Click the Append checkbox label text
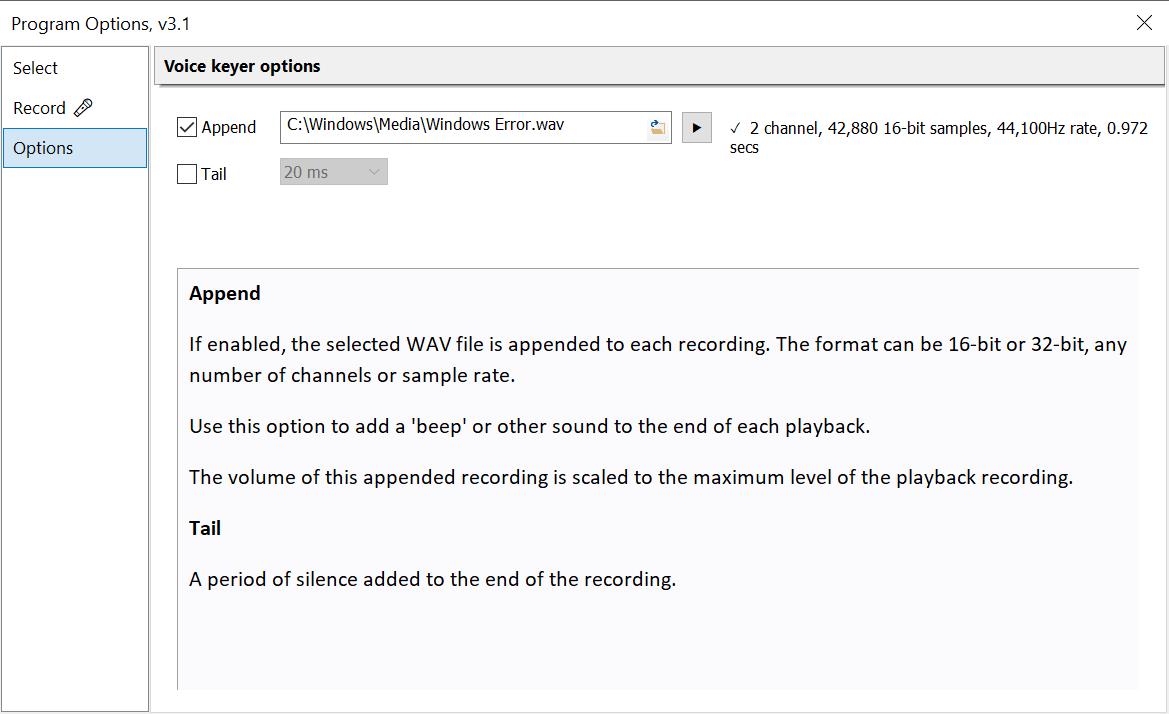1169x714 pixels. [229, 127]
